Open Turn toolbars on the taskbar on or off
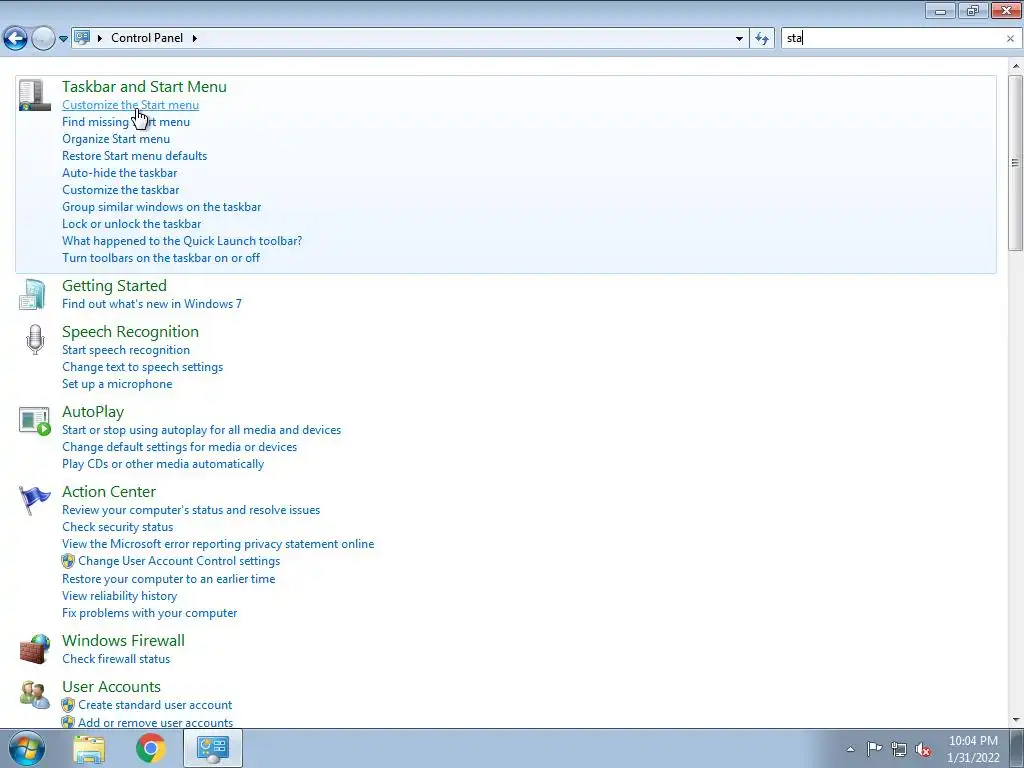The height and width of the screenshot is (768, 1024). [x=161, y=258]
